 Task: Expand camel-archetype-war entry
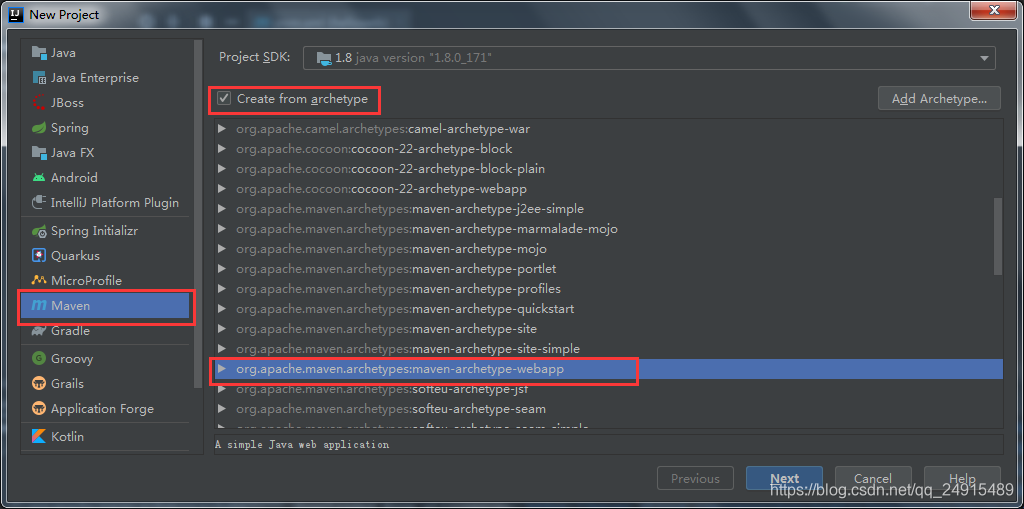coord(222,129)
